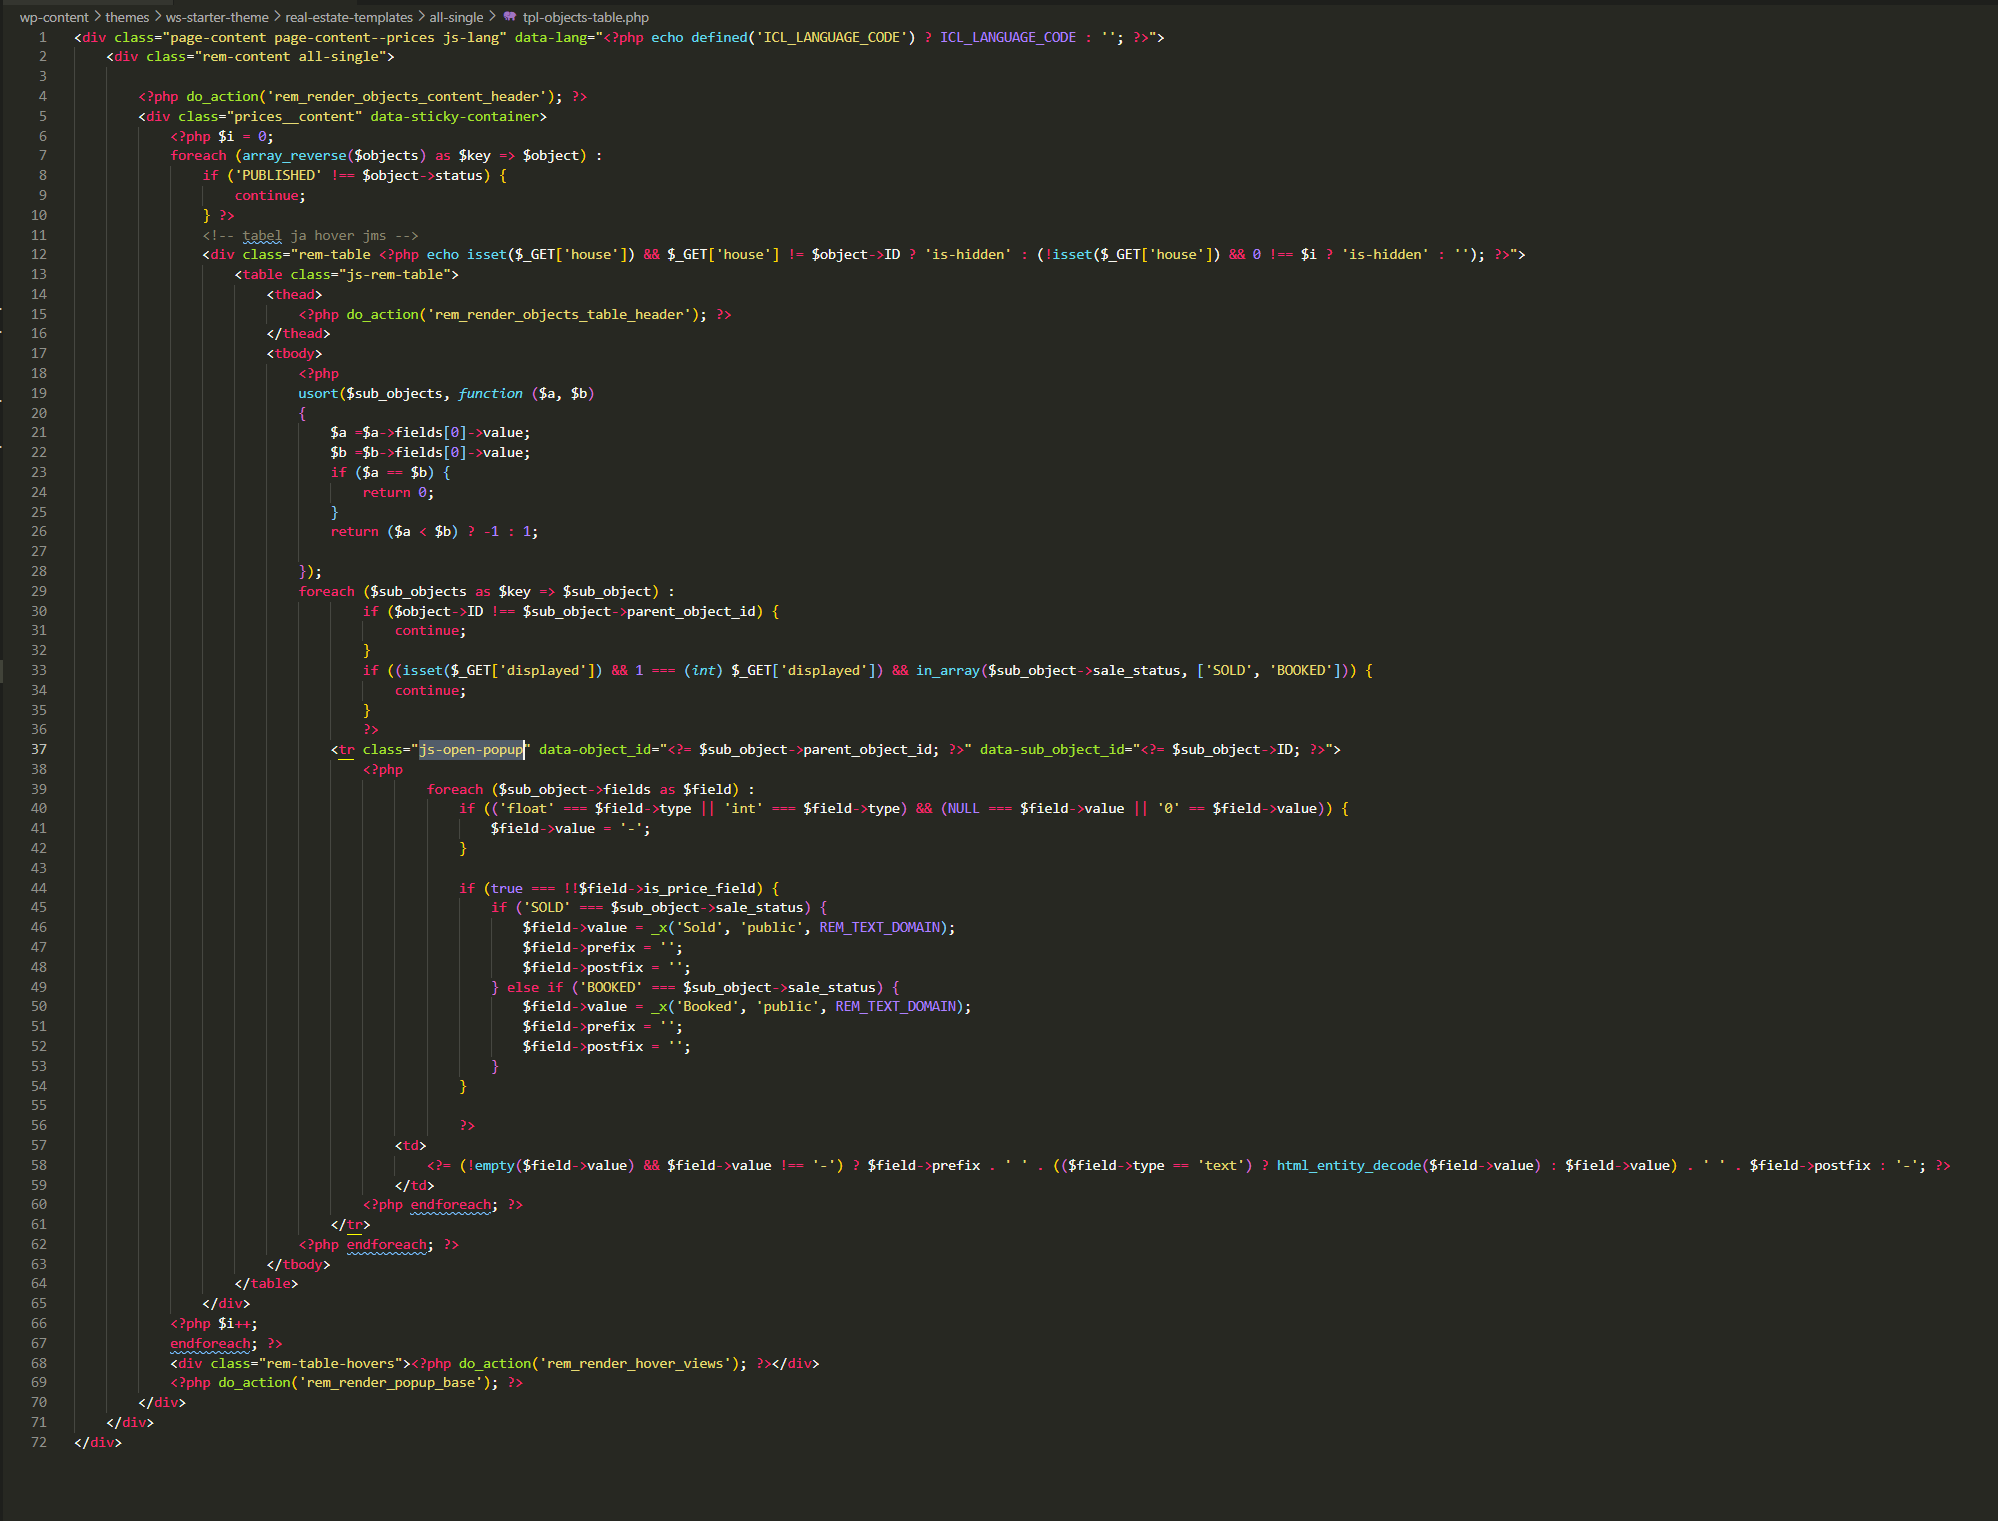Click the data-sticky-container attribute
1998x1521 pixels.
(454, 116)
